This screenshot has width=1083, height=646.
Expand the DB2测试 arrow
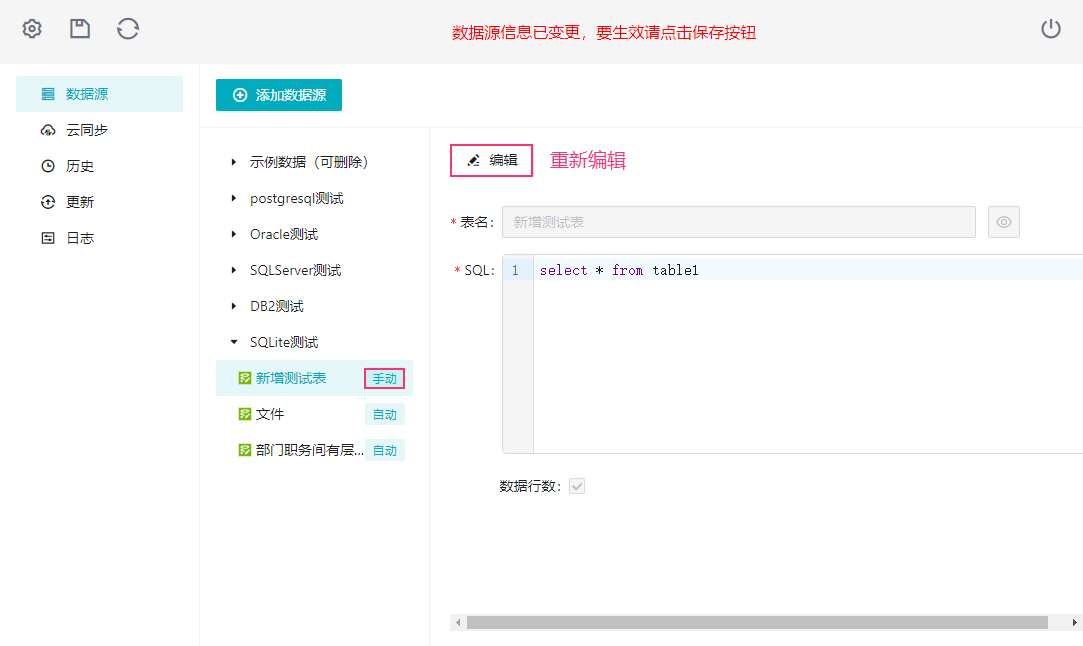233,306
